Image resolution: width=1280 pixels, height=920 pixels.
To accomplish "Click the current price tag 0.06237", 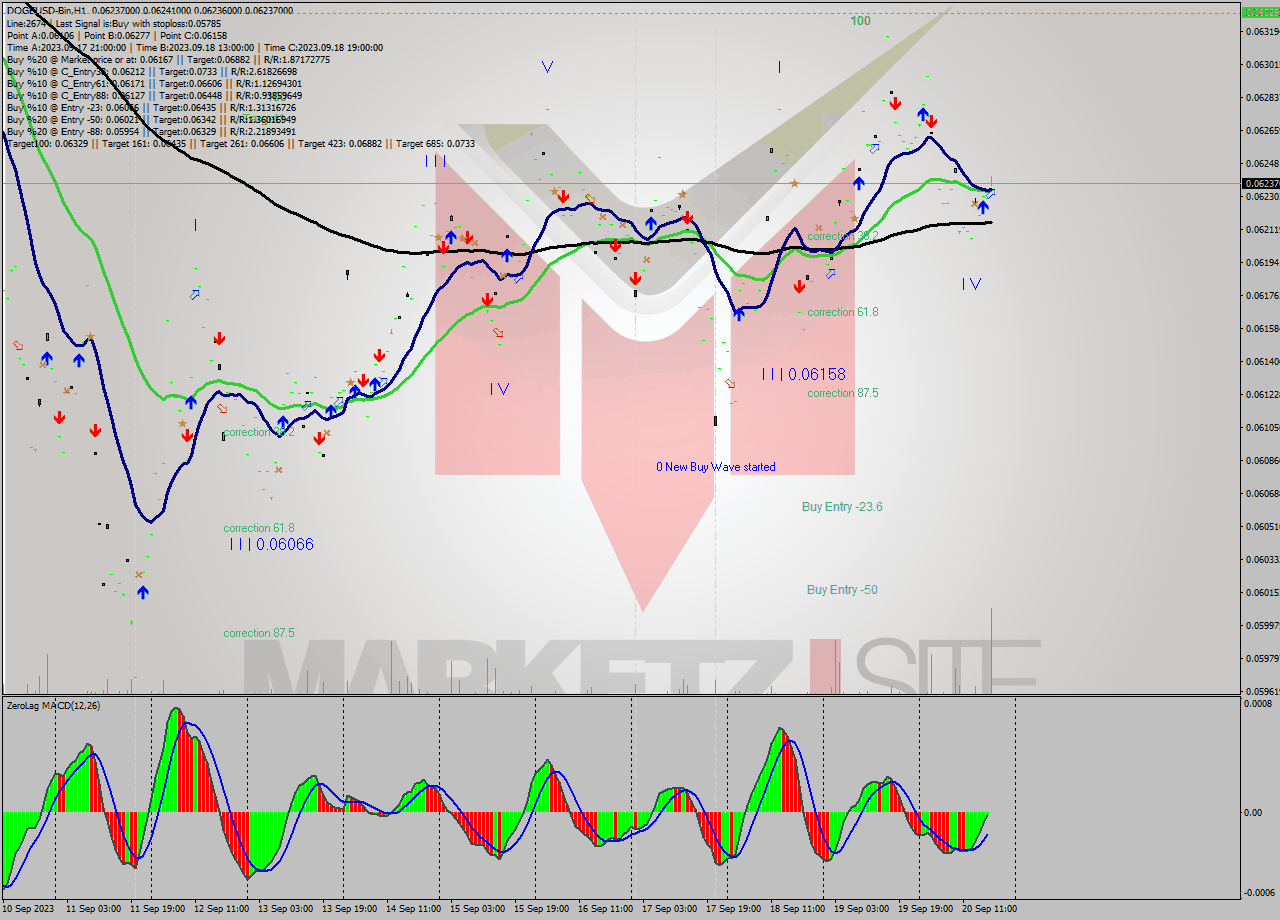I will (1259, 183).
